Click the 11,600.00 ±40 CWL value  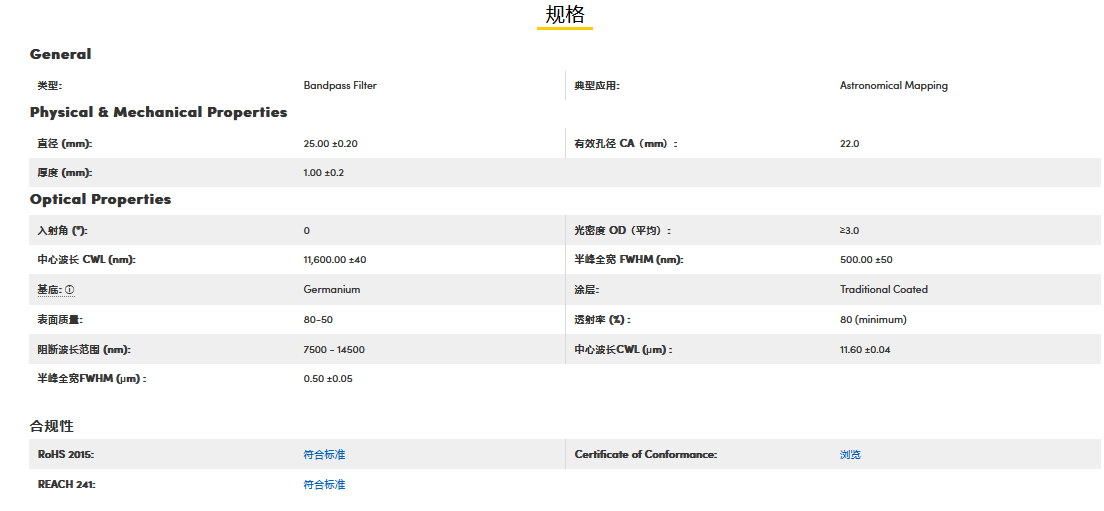pos(334,260)
